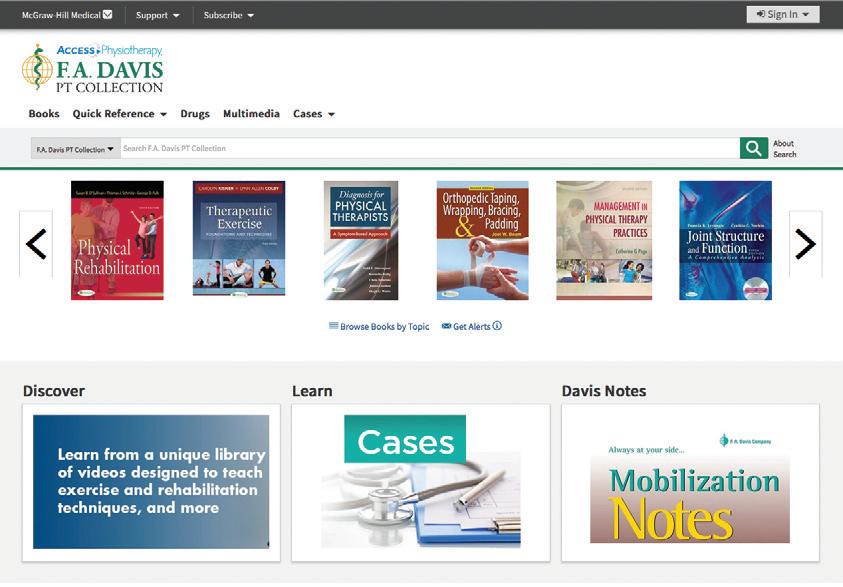This screenshot has width=843, height=587.
Task: Click the Get Alerts info icon
Action: [497, 326]
